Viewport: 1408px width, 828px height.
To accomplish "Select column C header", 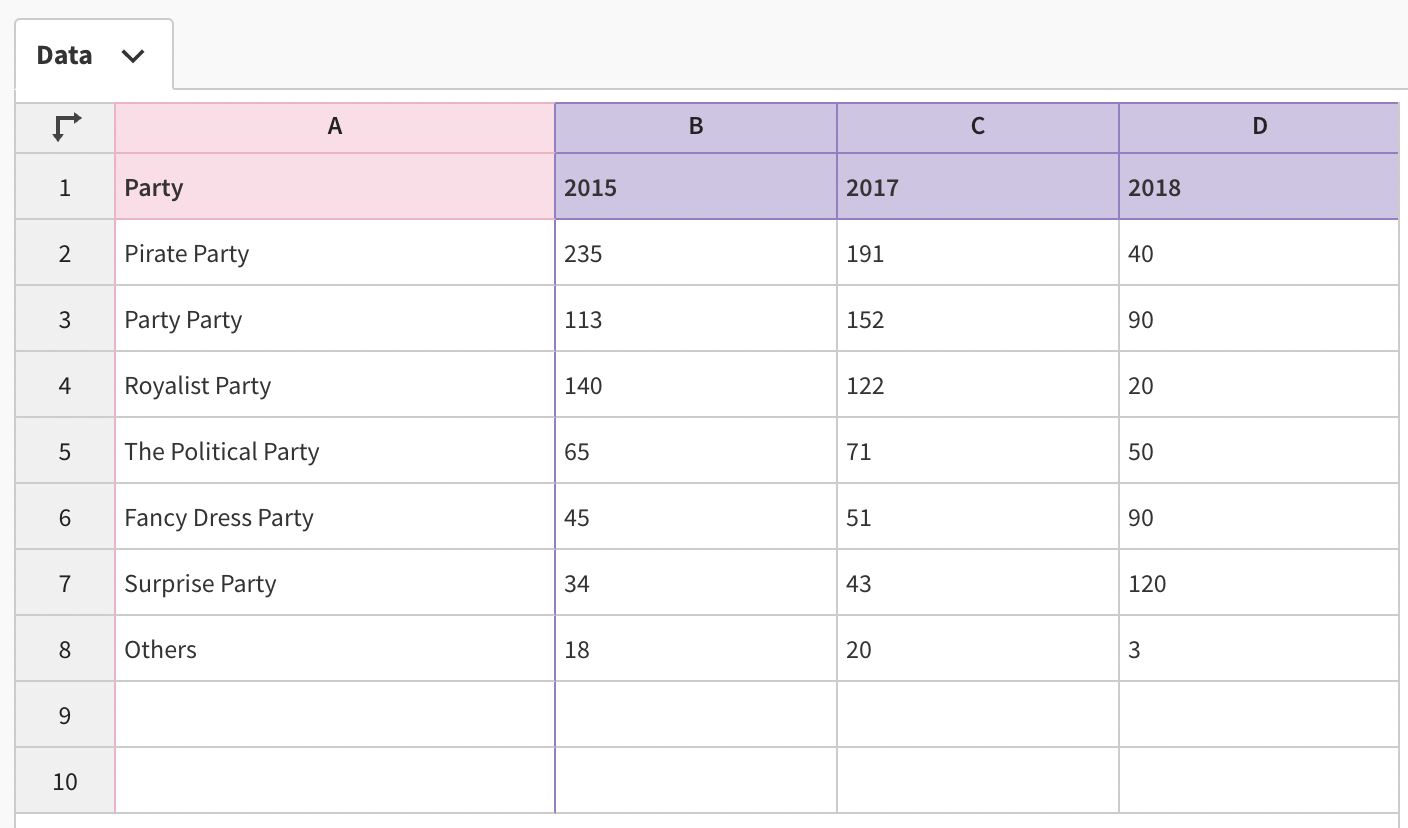I will pyautogui.click(x=978, y=127).
